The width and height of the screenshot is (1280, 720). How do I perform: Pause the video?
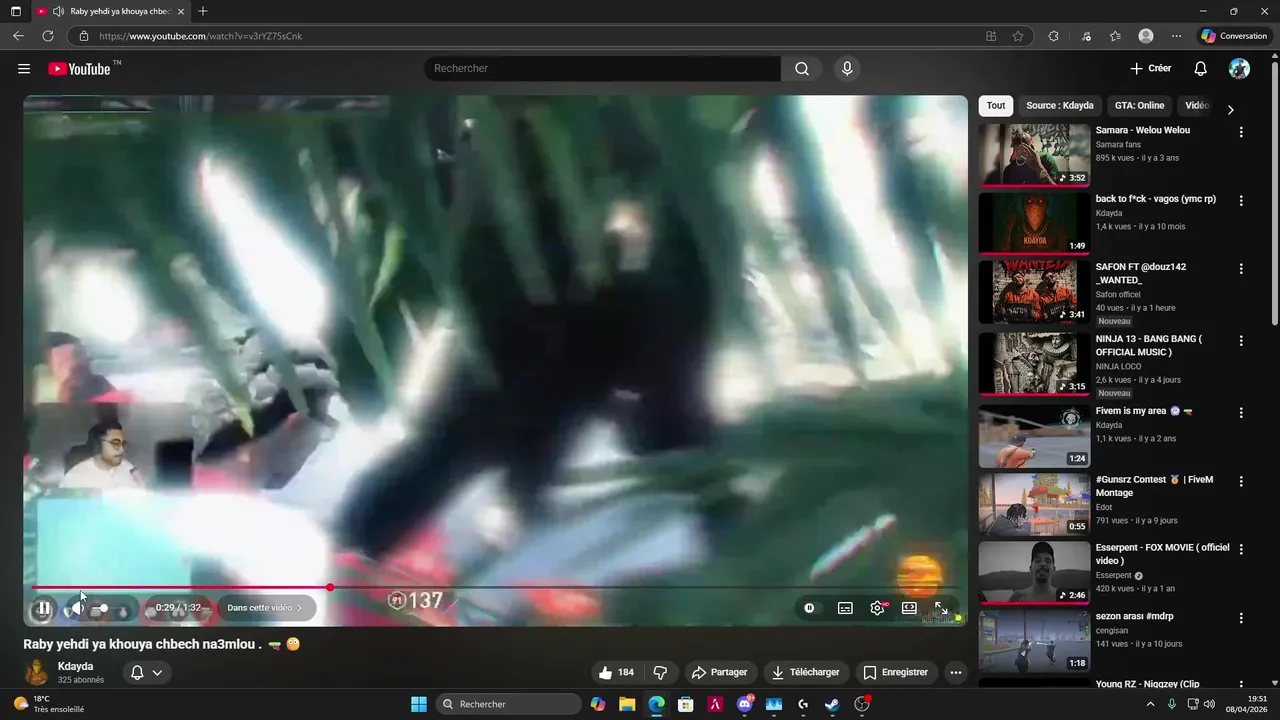44,608
